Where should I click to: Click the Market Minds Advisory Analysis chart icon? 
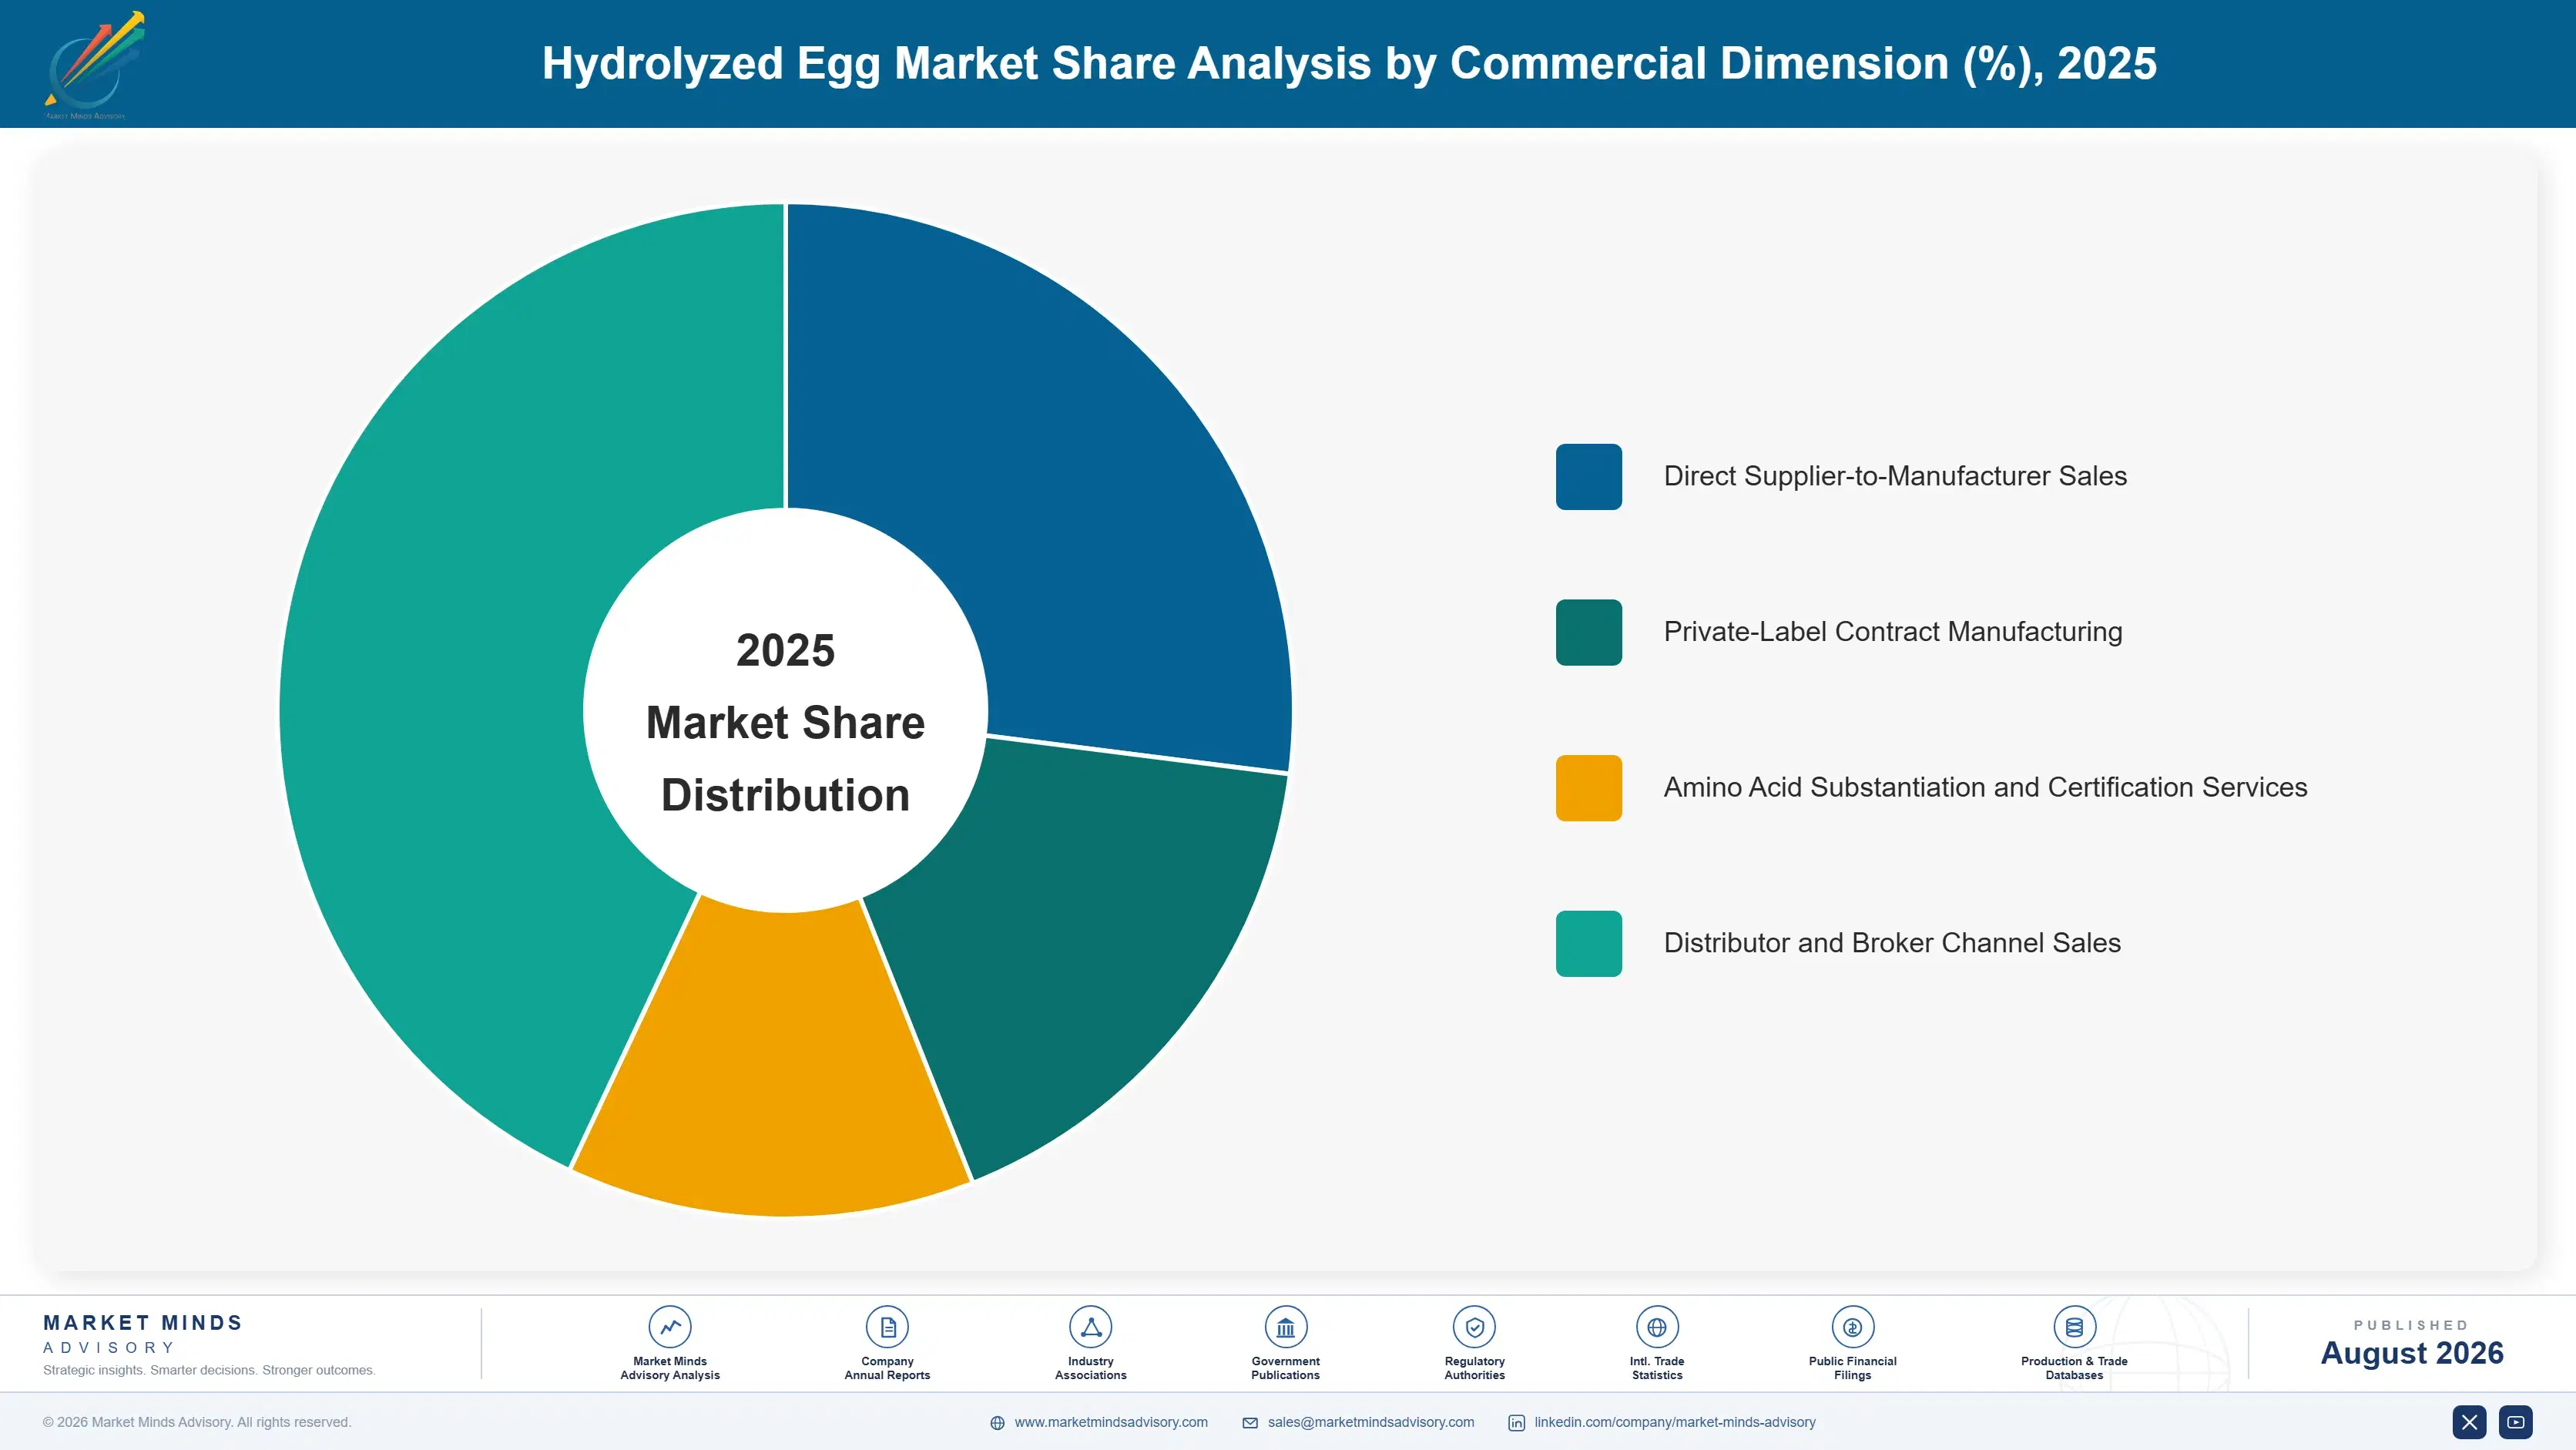[670, 1327]
